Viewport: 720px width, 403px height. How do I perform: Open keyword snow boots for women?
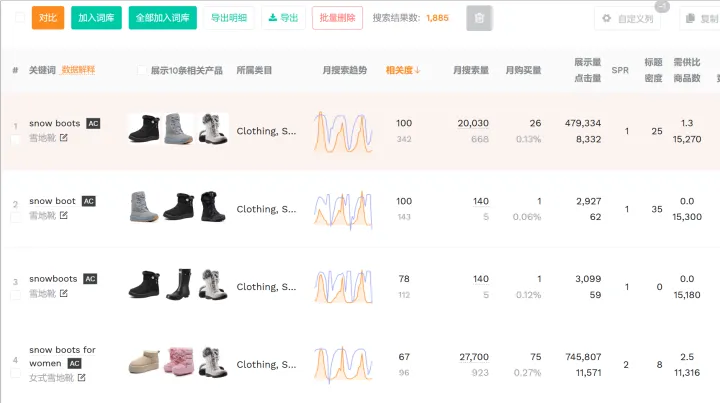coord(62,356)
